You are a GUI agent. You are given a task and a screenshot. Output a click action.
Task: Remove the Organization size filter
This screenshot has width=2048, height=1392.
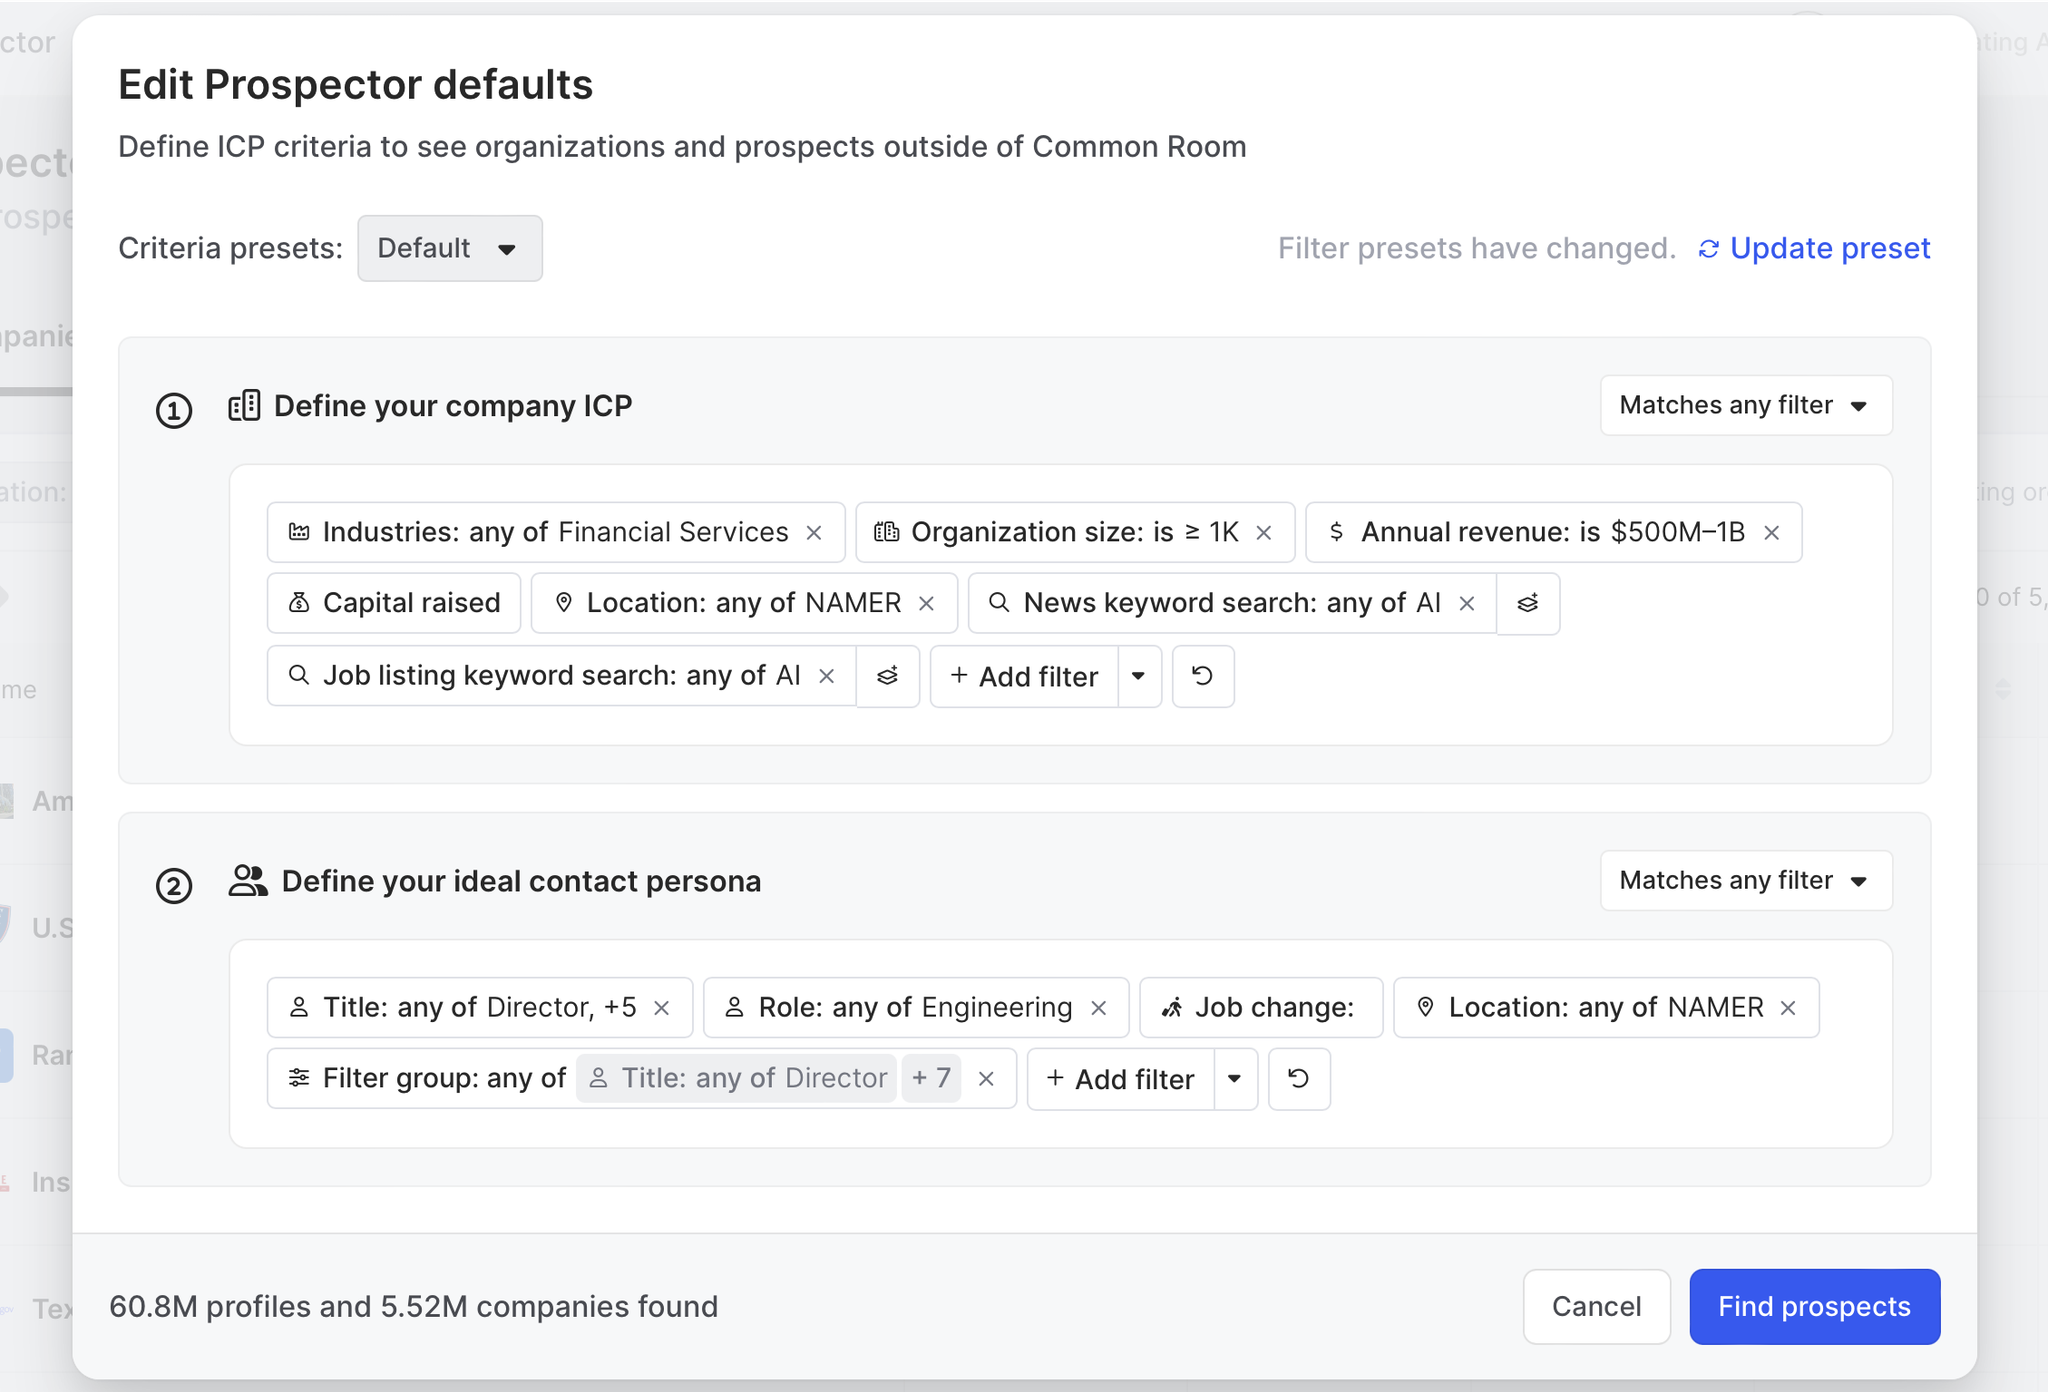(x=1264, y=533)
